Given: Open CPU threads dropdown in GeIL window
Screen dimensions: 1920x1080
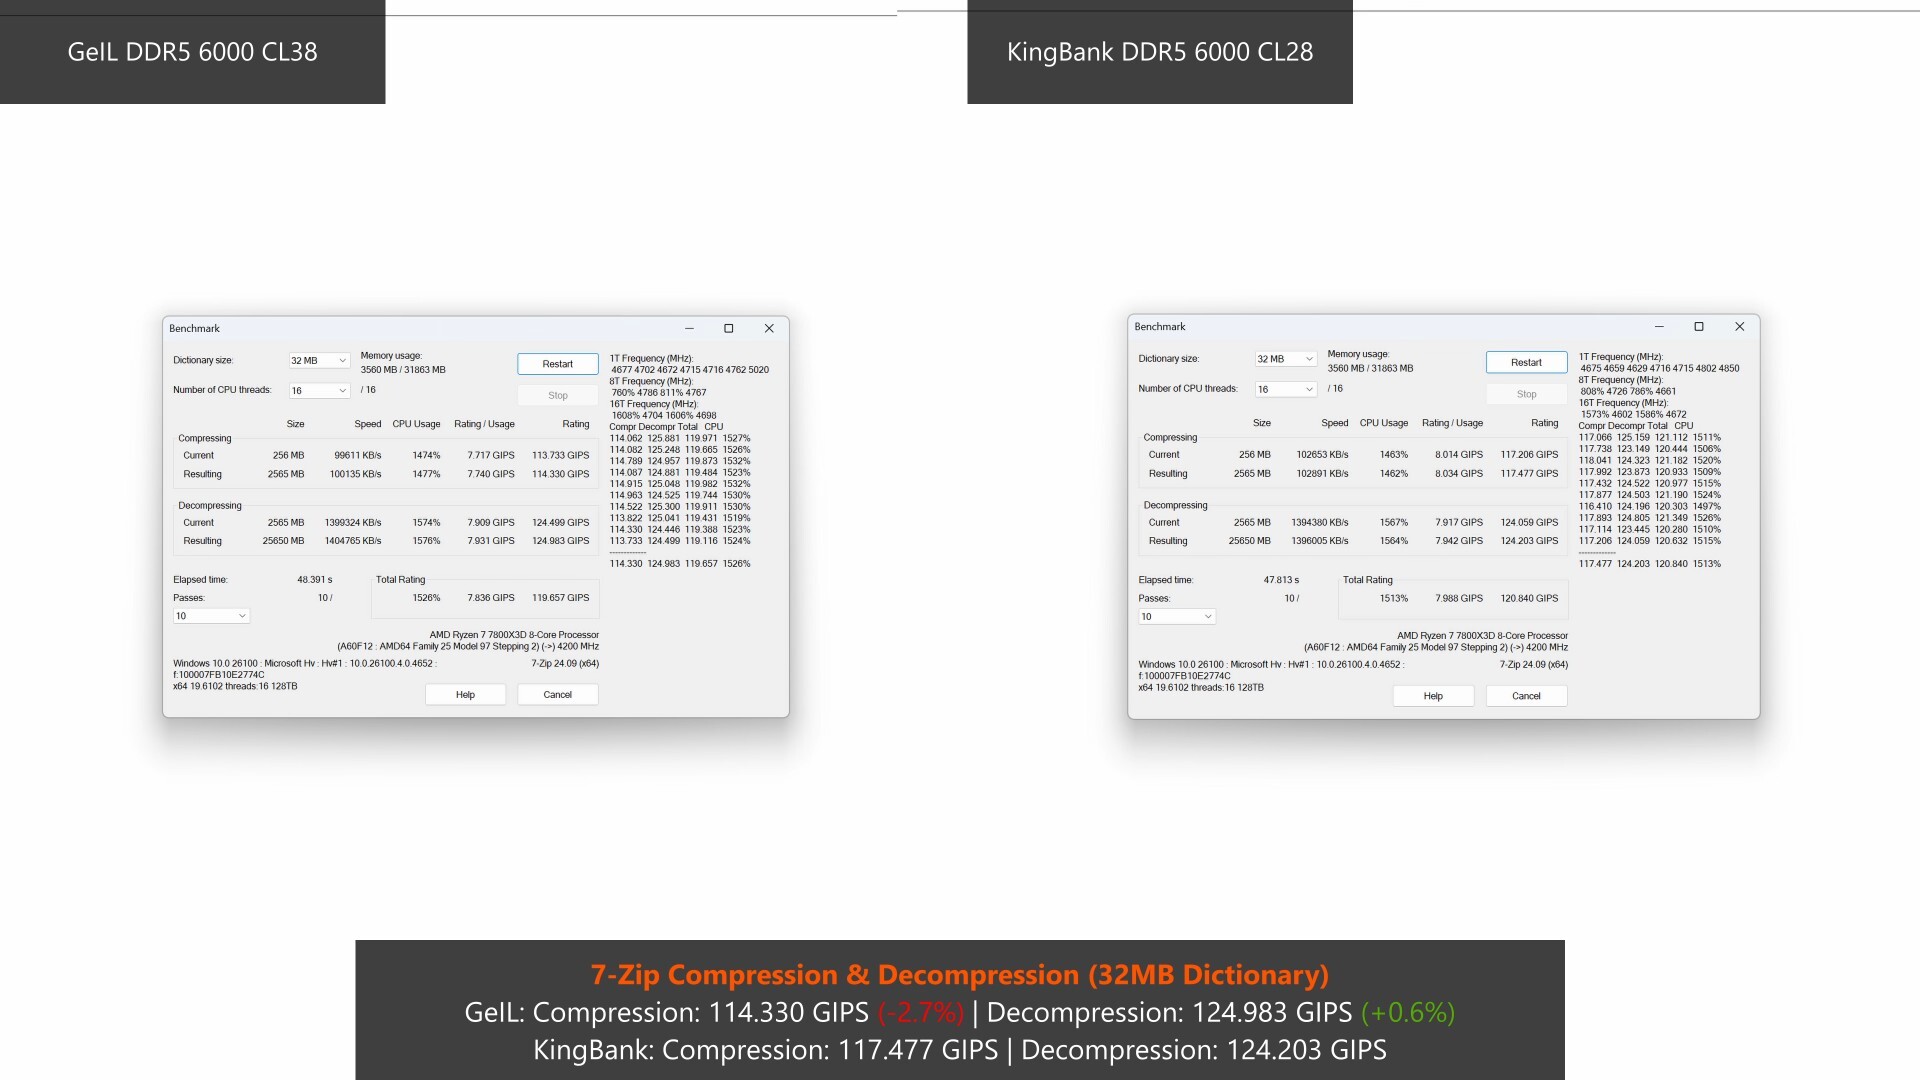Looking at the screenshot, I should pyautogui.click(x=319, y=391).
